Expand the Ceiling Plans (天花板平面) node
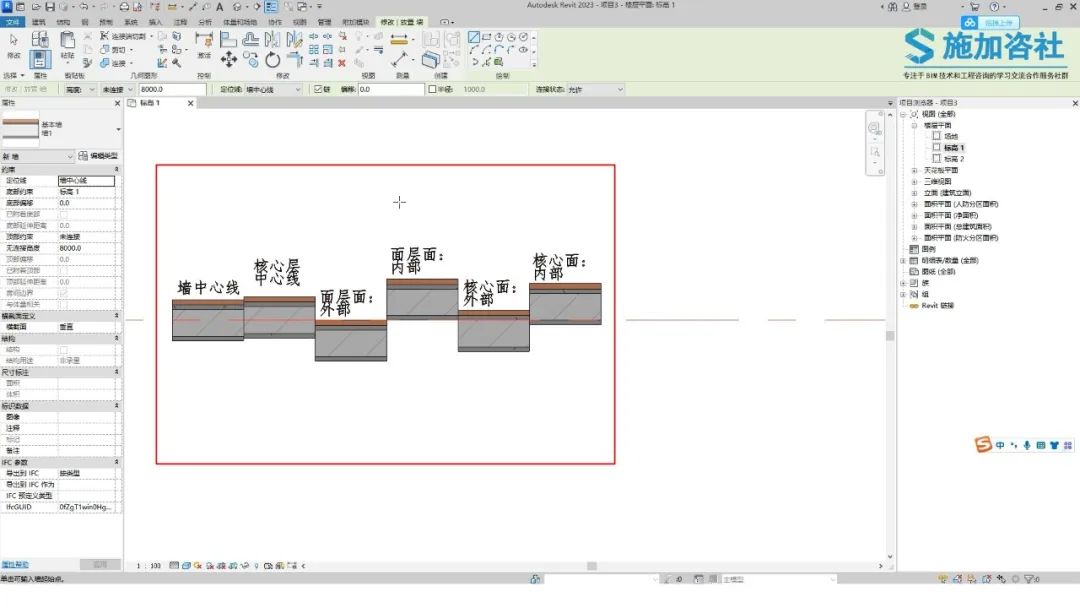This screenshot has height=608, width=1080. pyautogui.click(x=915, y=170)
